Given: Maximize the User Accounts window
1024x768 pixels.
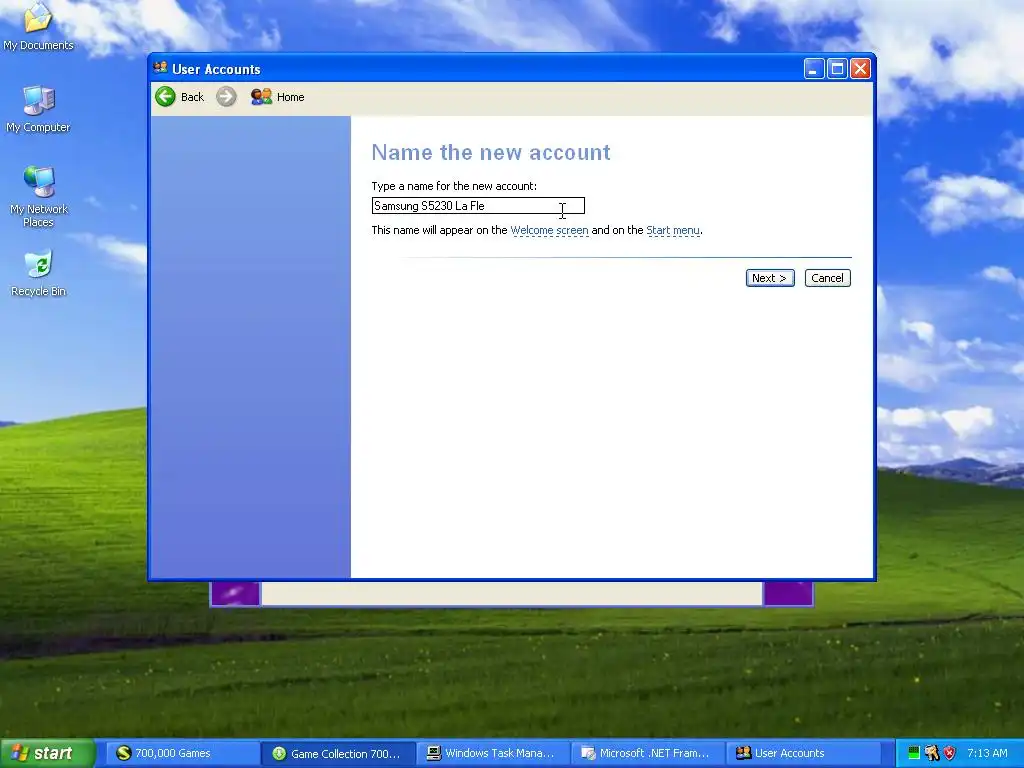Looking at the screenshot, I should point(837,69).
